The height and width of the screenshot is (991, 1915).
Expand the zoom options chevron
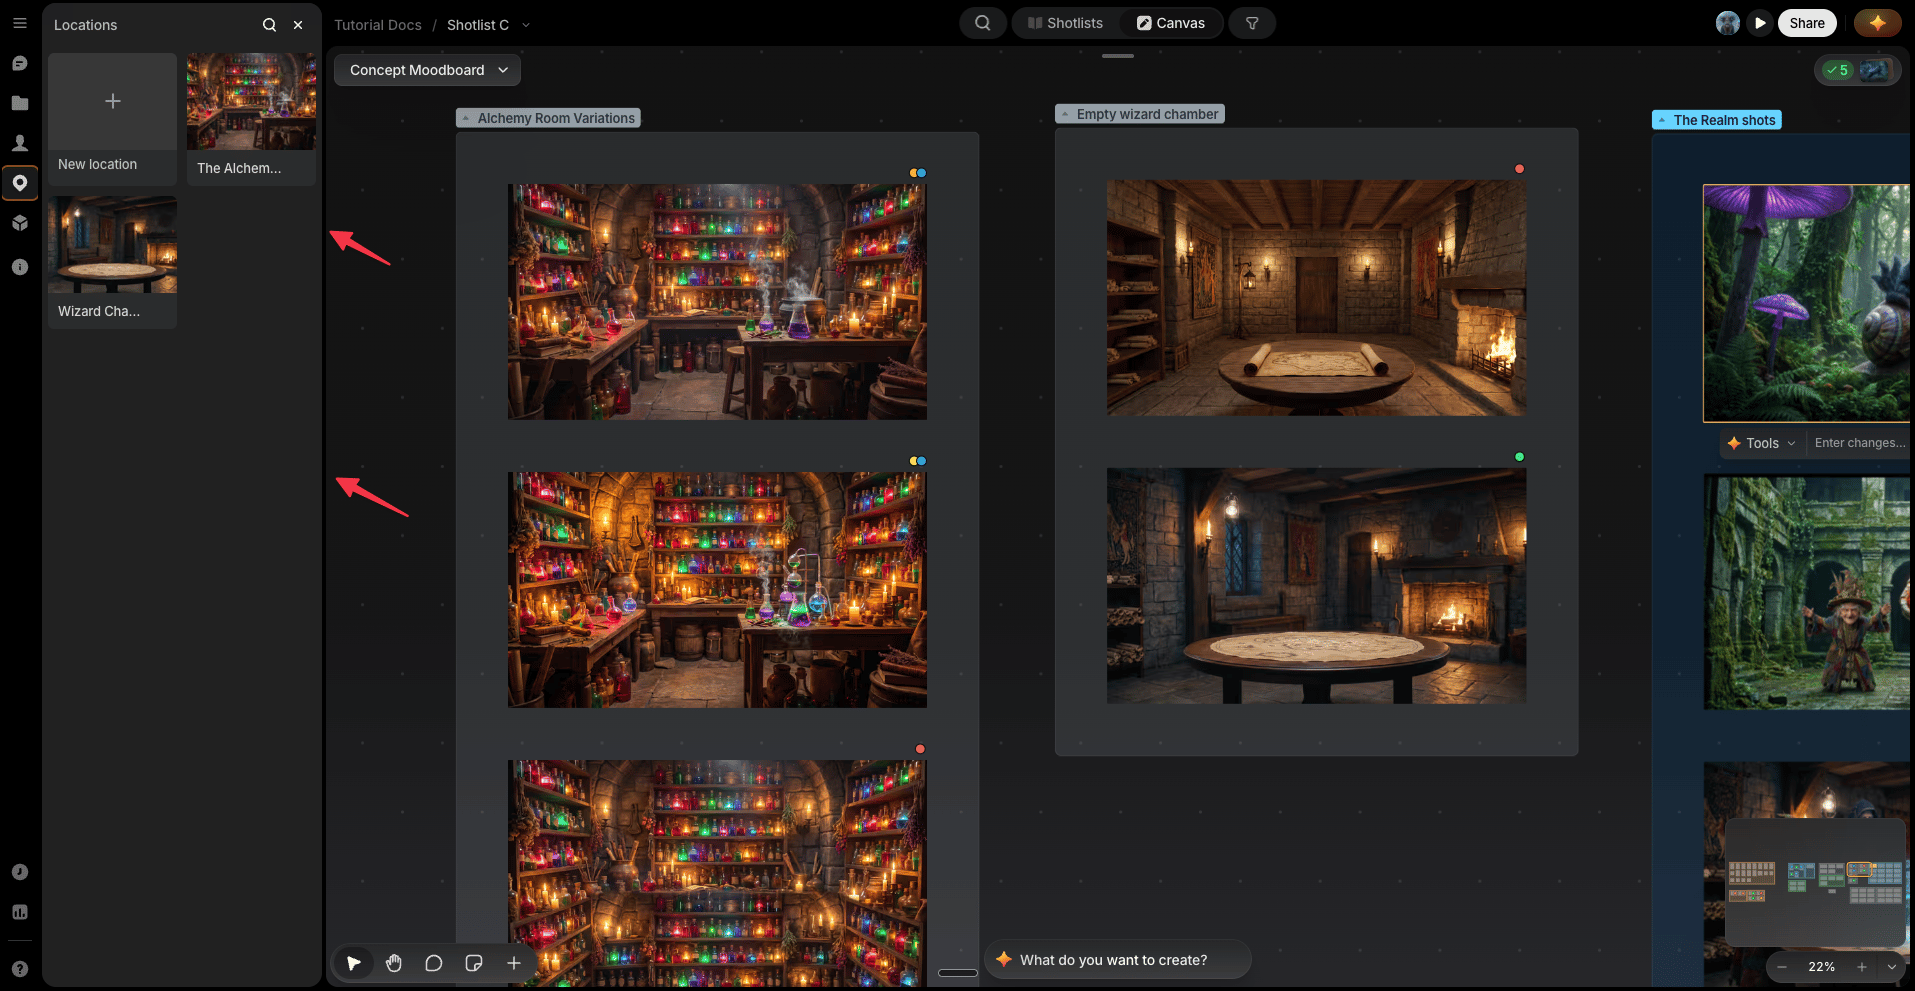coord(1891,967)
